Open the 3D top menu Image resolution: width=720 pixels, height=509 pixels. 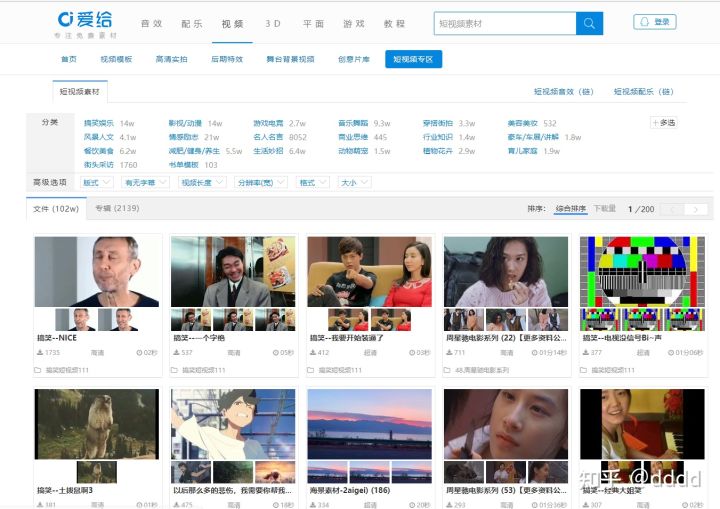tap(273, 23)
